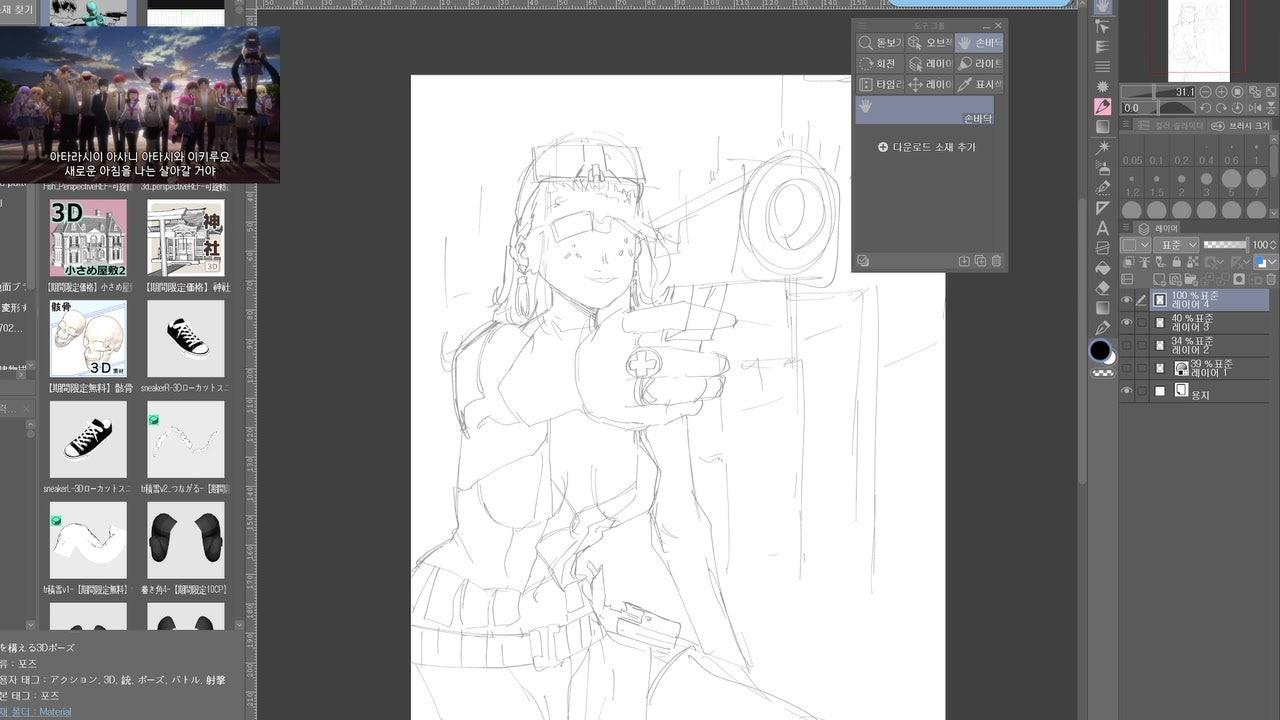Toggle visibility of layer 3 (레이어 3)
This screenshot has height=720, width=1280.
(x=1127, y=322)
